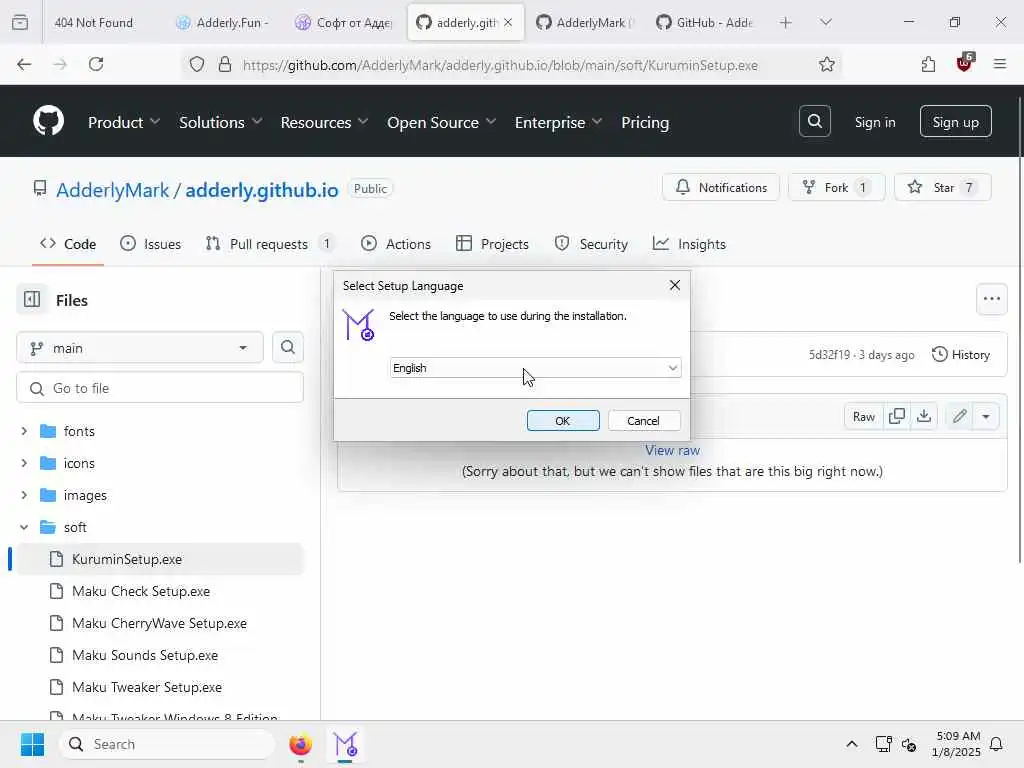Click the Windows taskbar Search box

[x=167, y=744]
